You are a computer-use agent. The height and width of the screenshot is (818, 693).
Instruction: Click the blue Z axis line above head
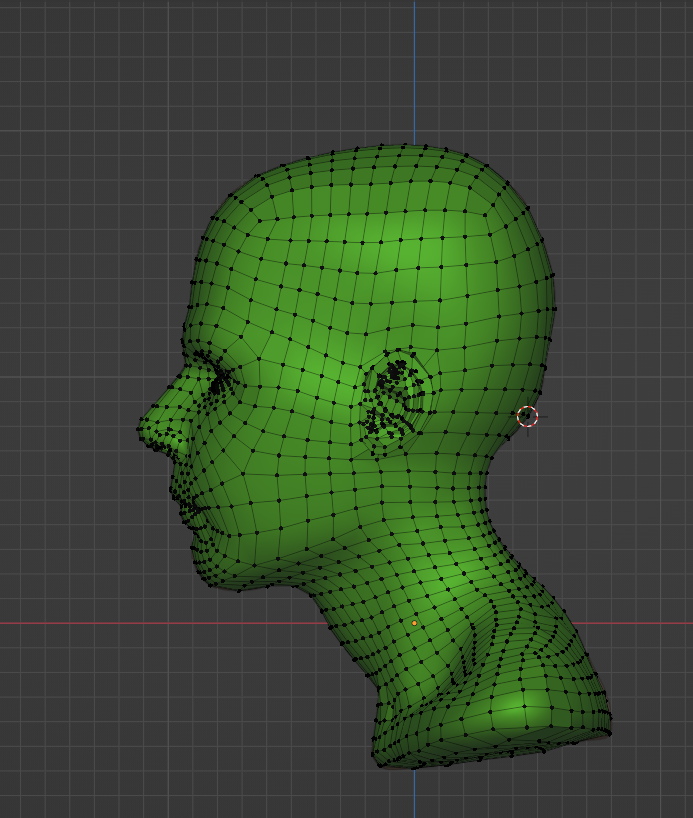pos(414,70)
